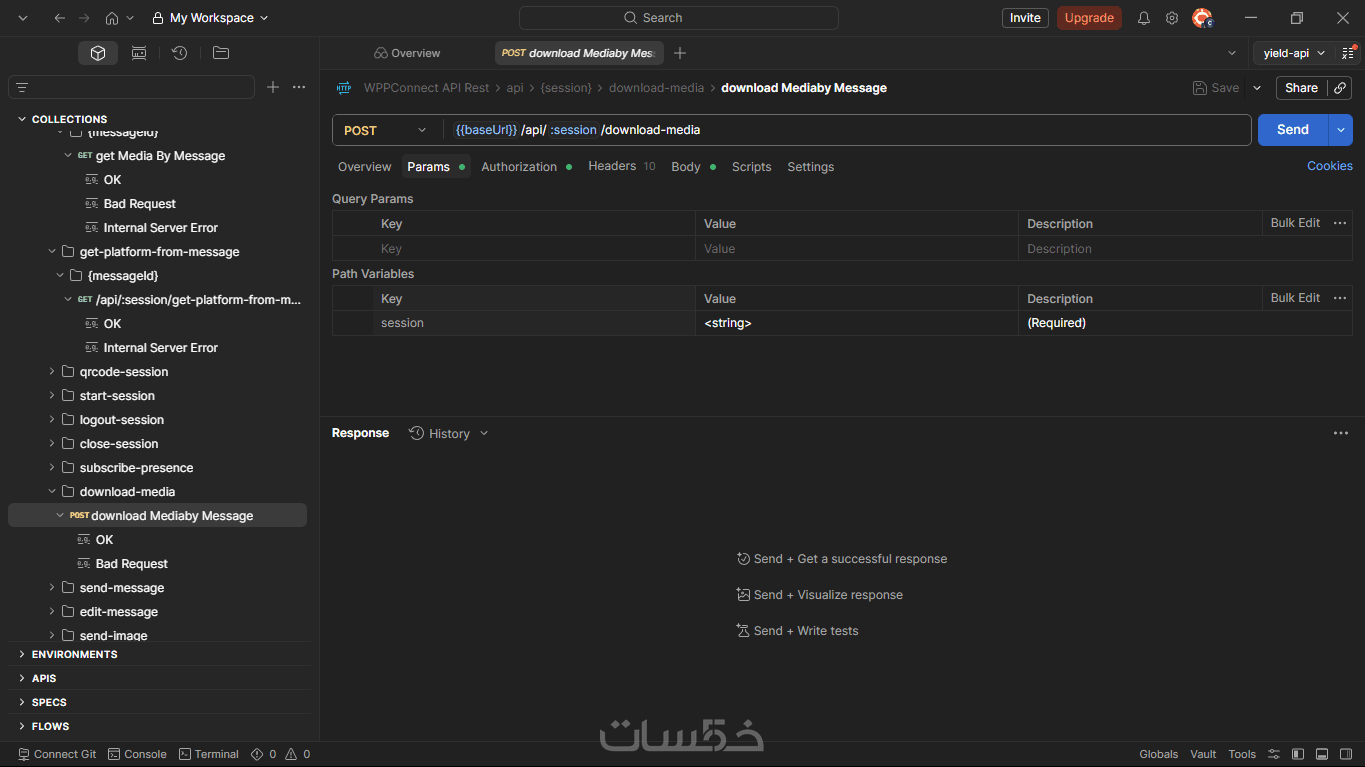Open Globals in the status bar
This screenshot has height=767, width=1365.
coord(1158,754)
